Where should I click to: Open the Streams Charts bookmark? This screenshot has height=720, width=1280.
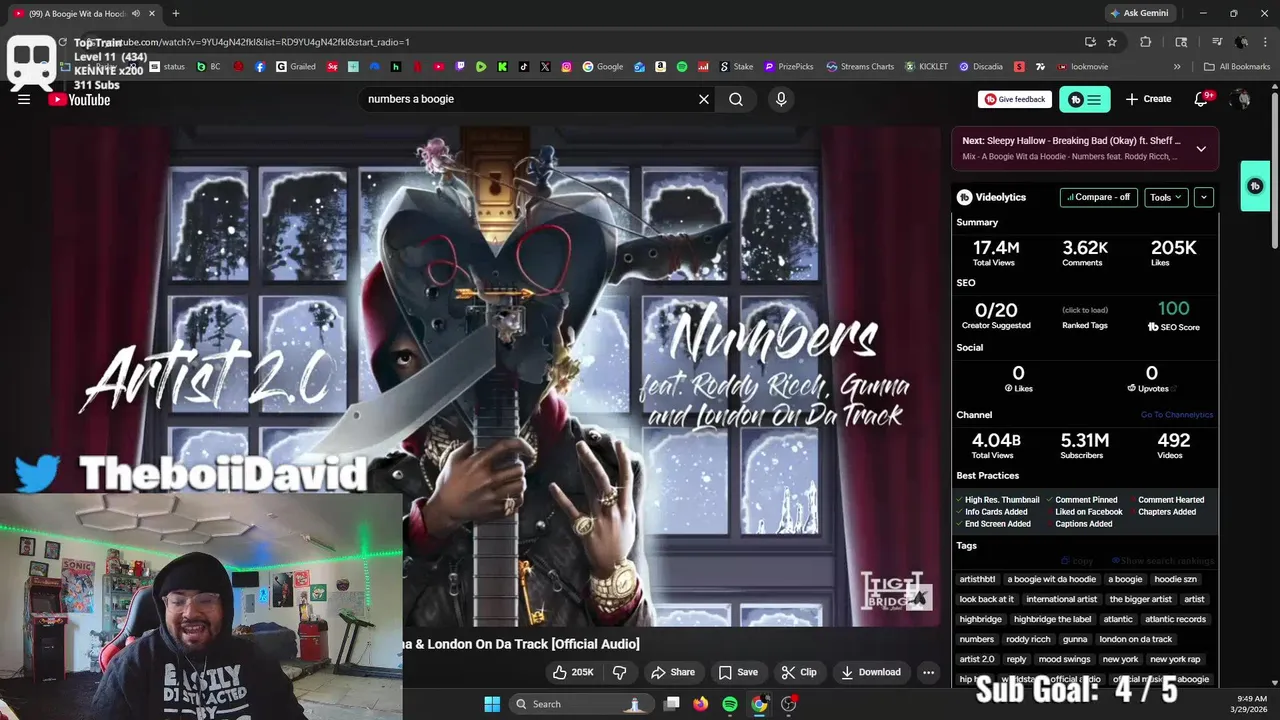[x=859, y=67]
